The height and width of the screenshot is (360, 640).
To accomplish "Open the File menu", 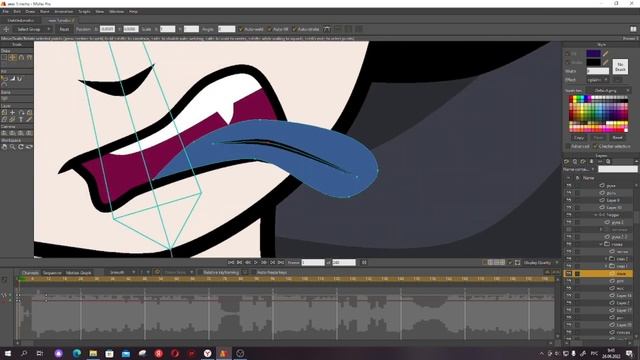I will (x=5, y=12).
